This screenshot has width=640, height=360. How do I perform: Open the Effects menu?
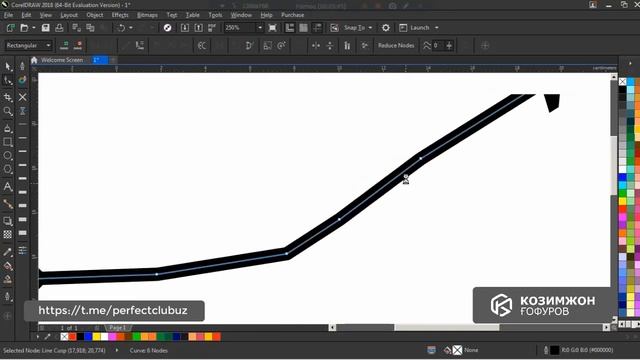pyautogui.click(x=120, y=15)
